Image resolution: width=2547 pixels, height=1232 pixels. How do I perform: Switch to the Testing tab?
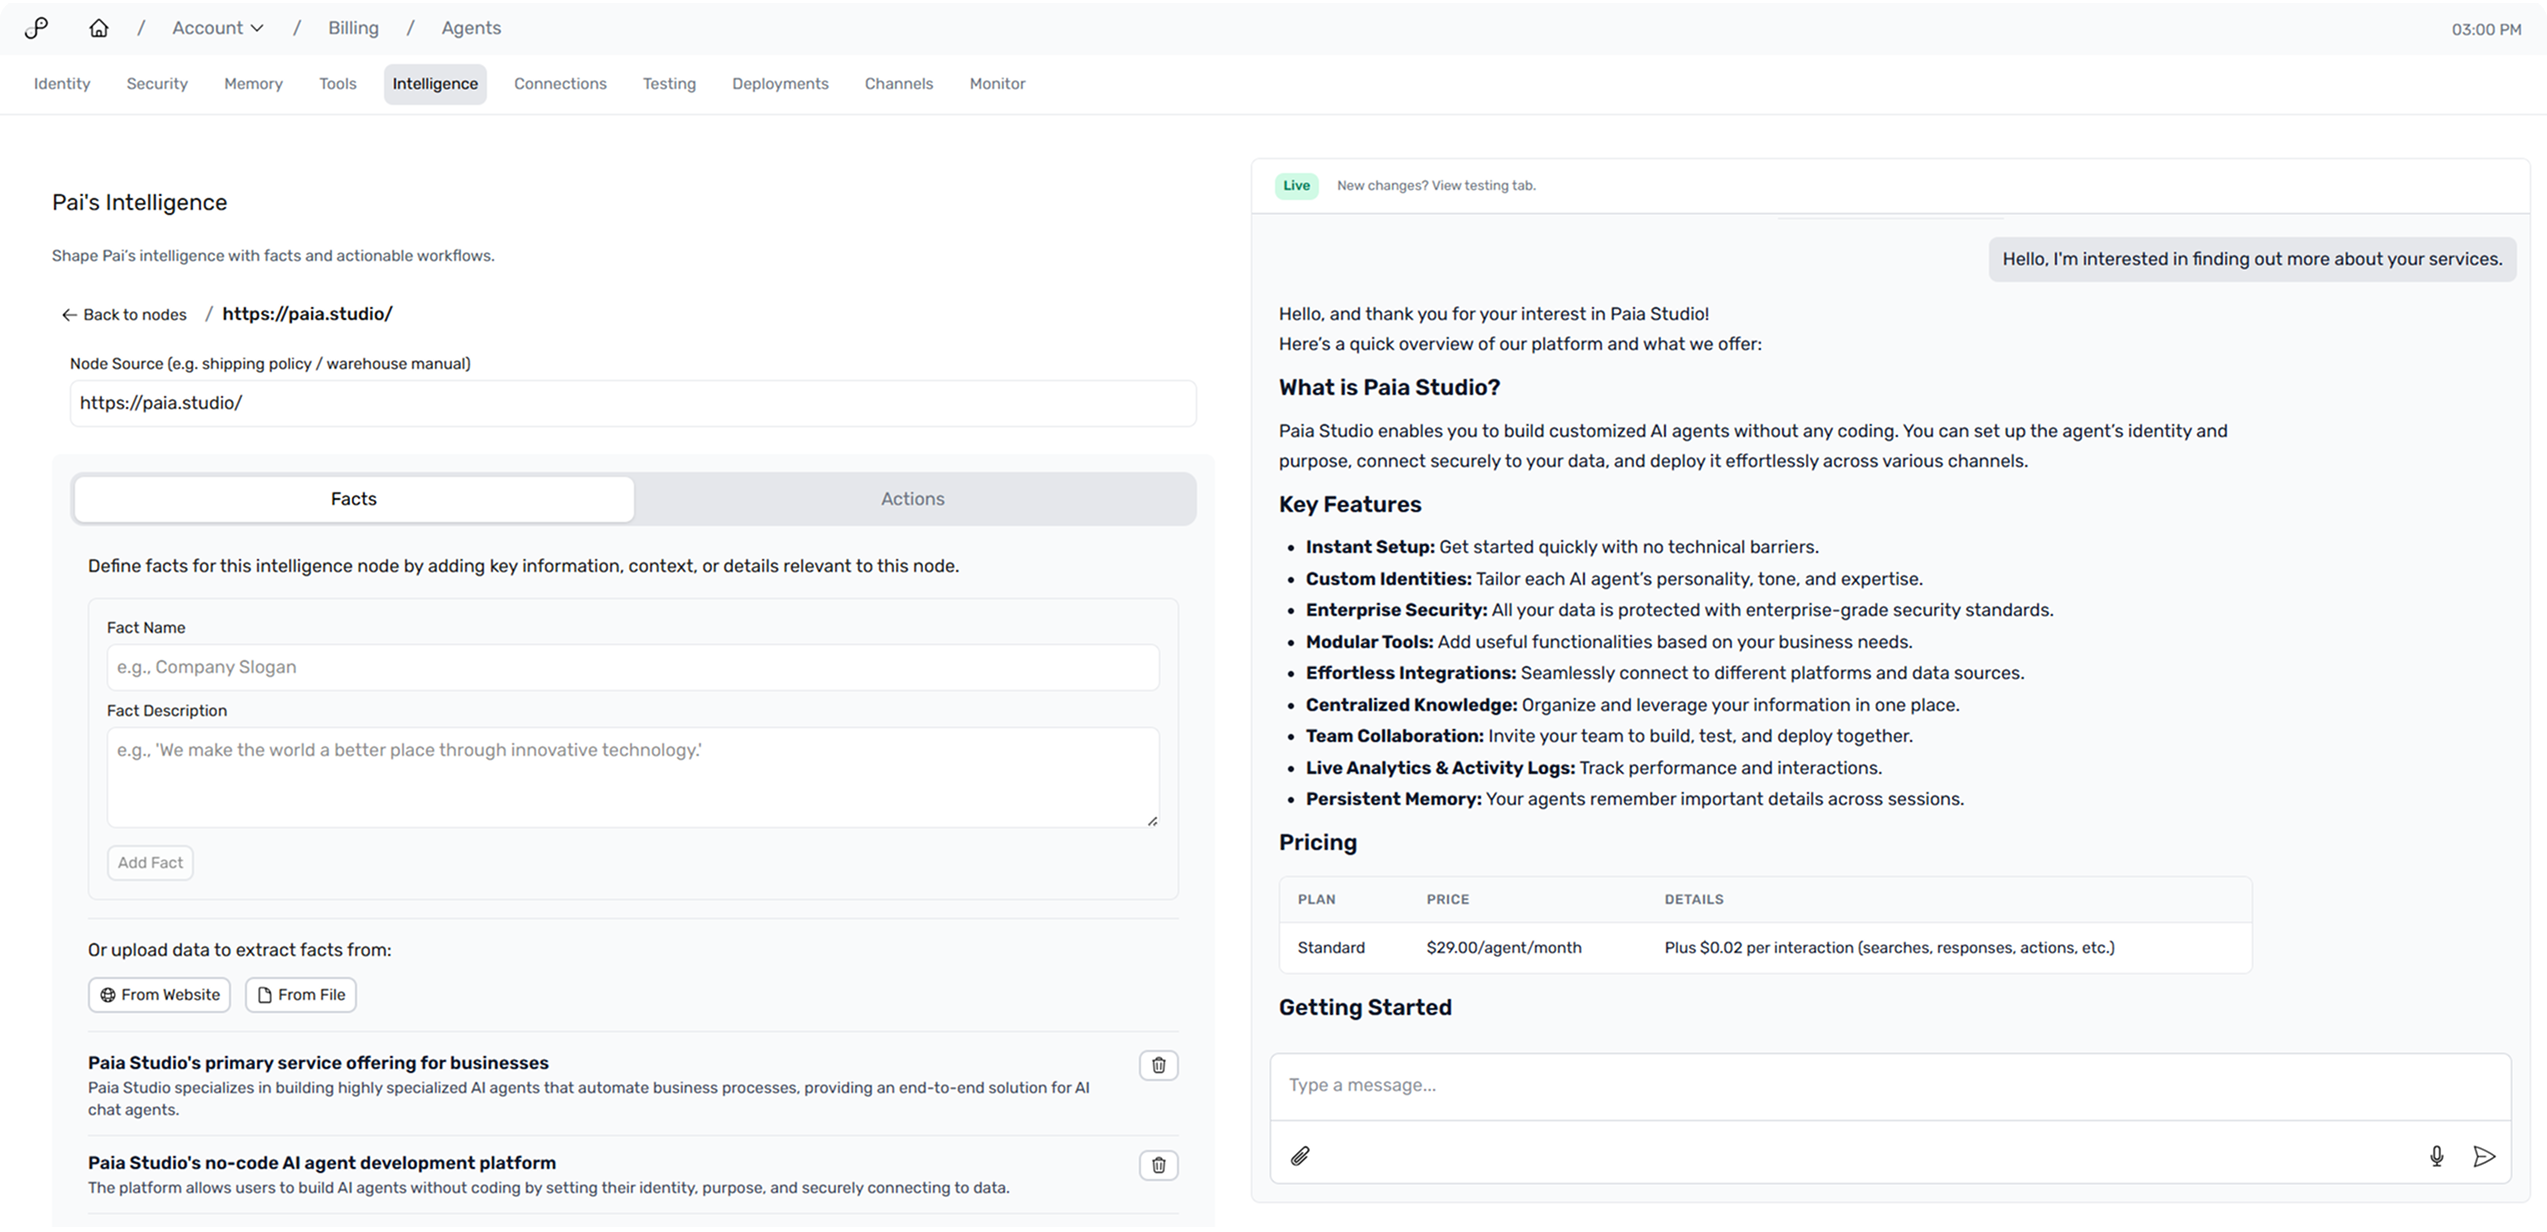pyautogui.click(x=669, y=84)
